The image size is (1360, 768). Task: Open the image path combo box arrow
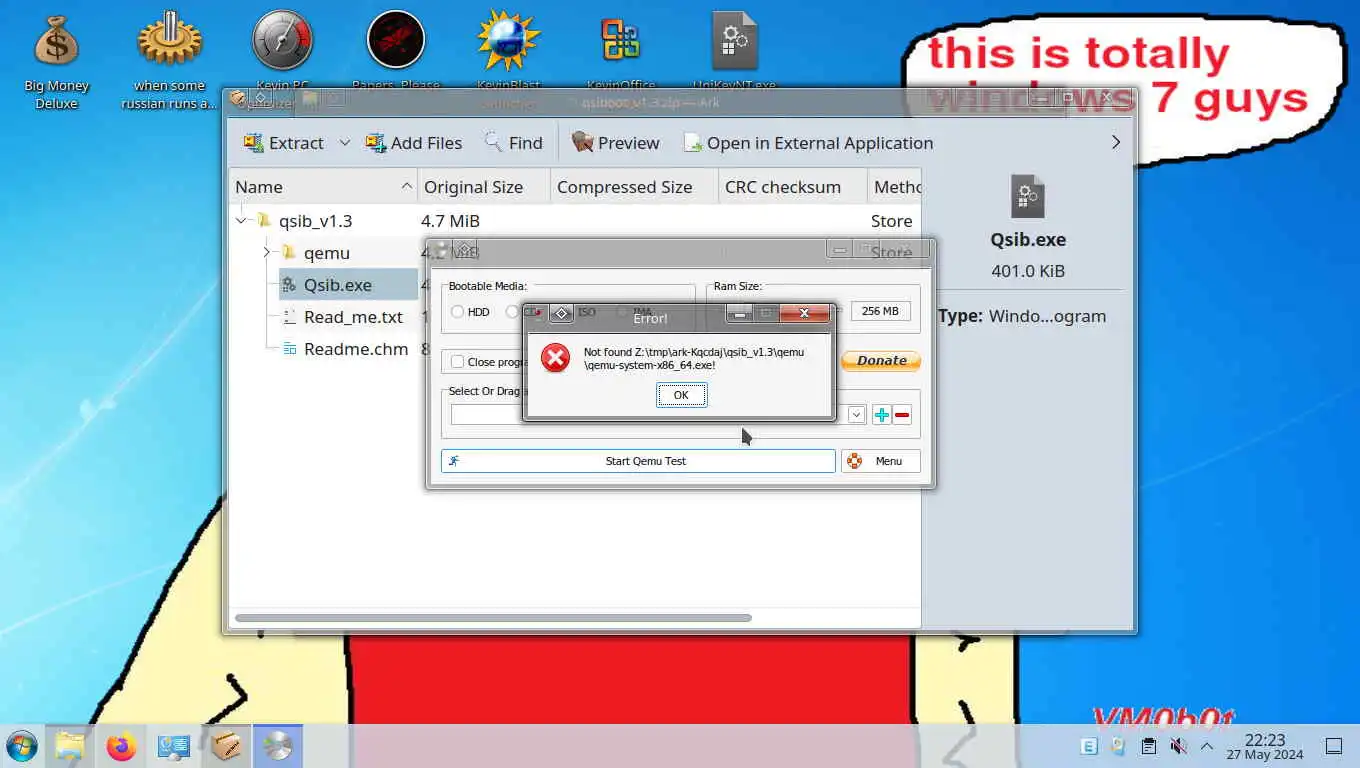pyautogui.click(x=857, y=415)
